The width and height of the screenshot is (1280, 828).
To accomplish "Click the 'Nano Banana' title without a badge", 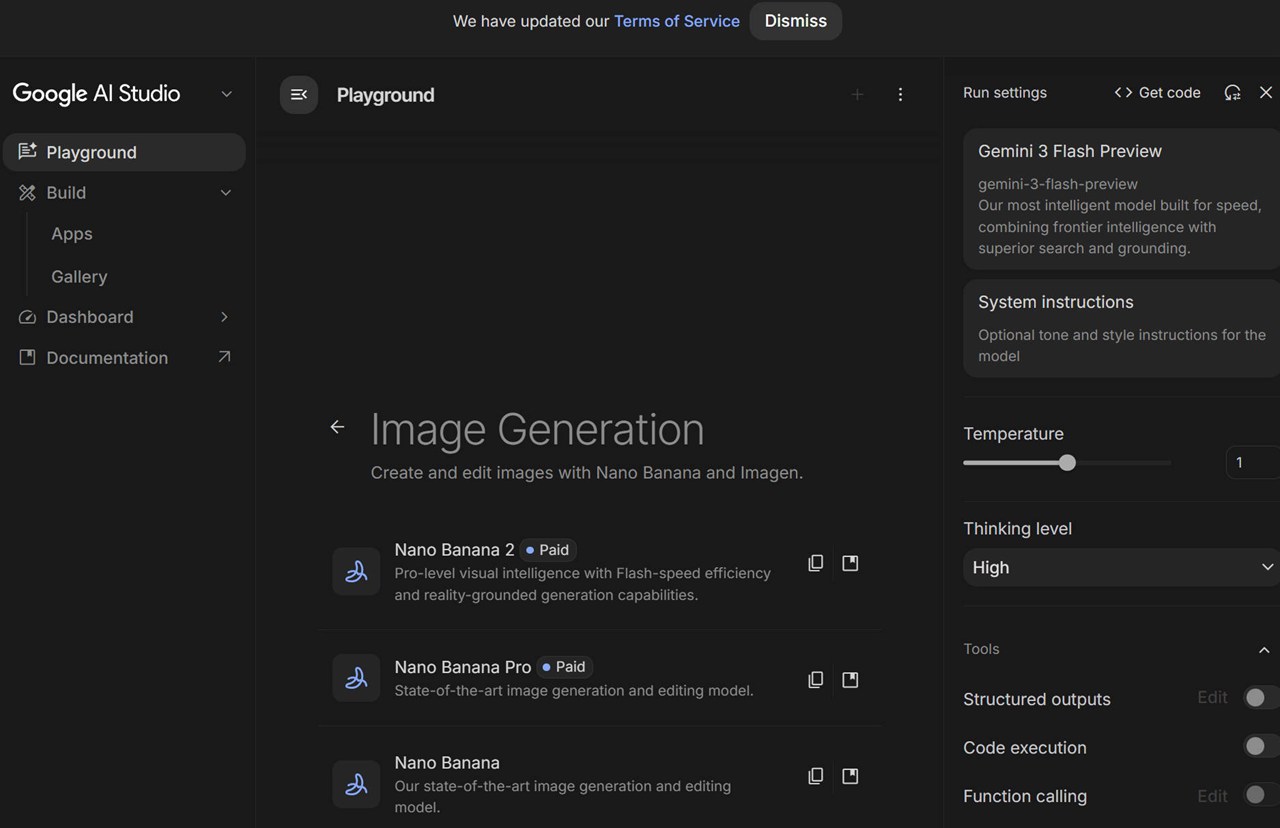I will click(x=447, y=763).
